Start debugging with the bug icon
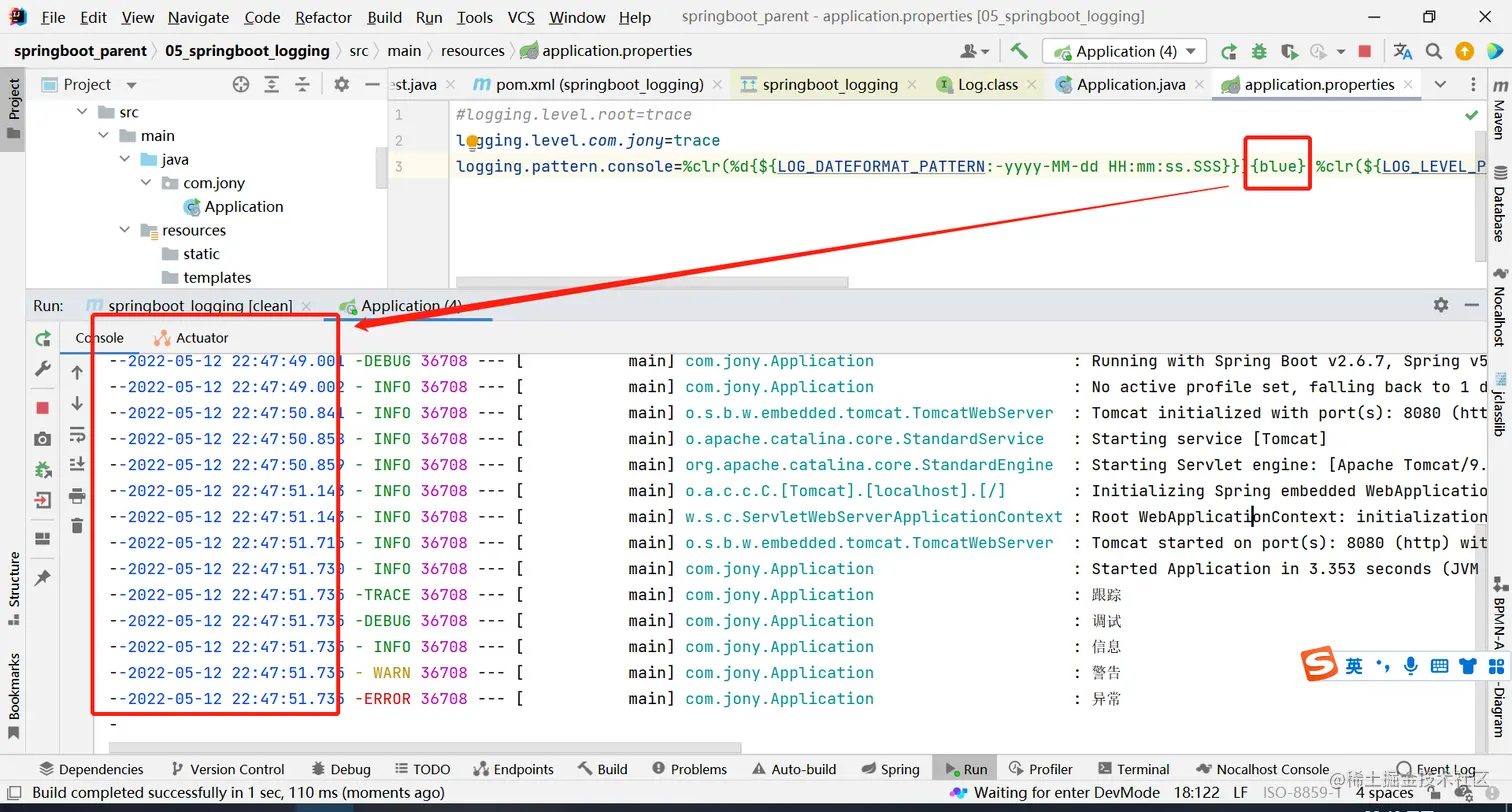 1259,51
